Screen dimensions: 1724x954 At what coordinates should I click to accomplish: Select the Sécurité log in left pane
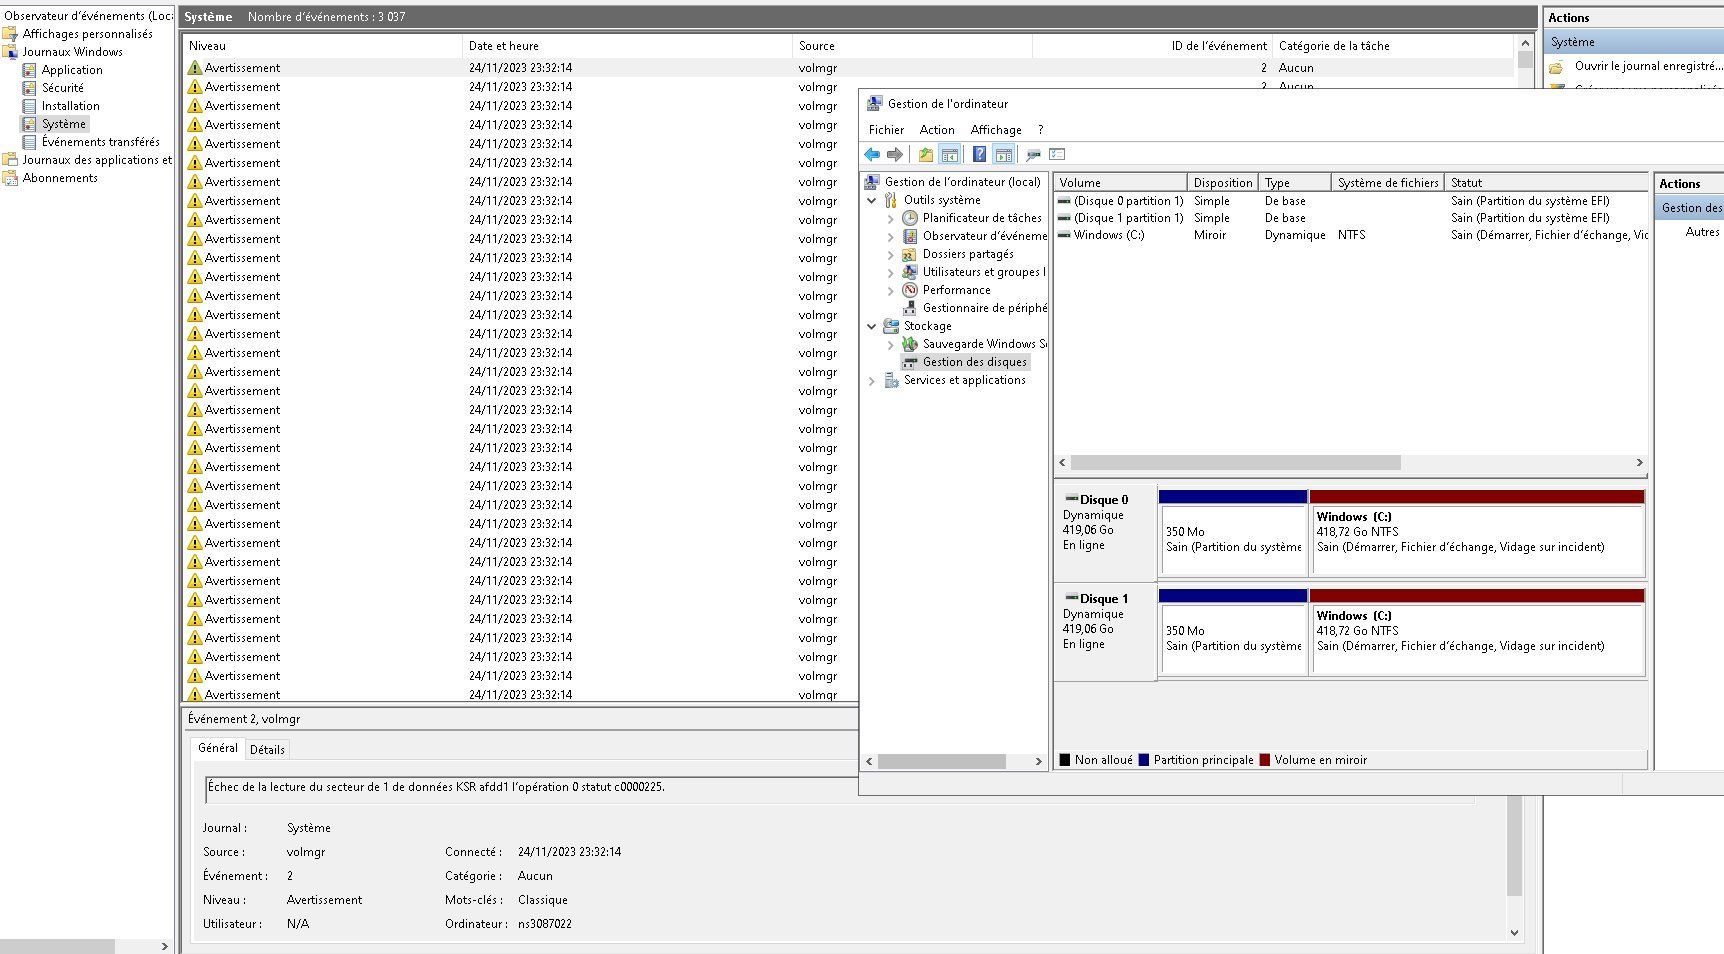[x=62, y=88]
